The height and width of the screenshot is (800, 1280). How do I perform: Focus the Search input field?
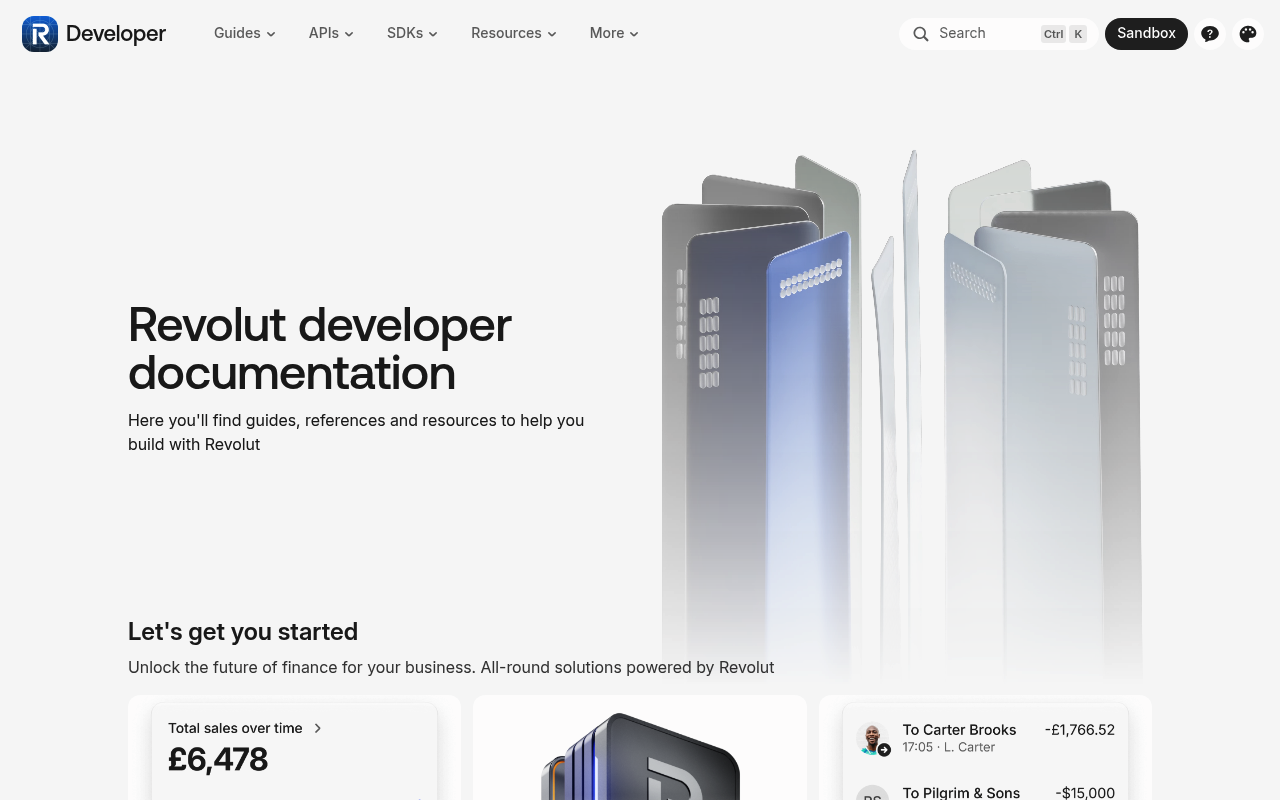[998, 34]
